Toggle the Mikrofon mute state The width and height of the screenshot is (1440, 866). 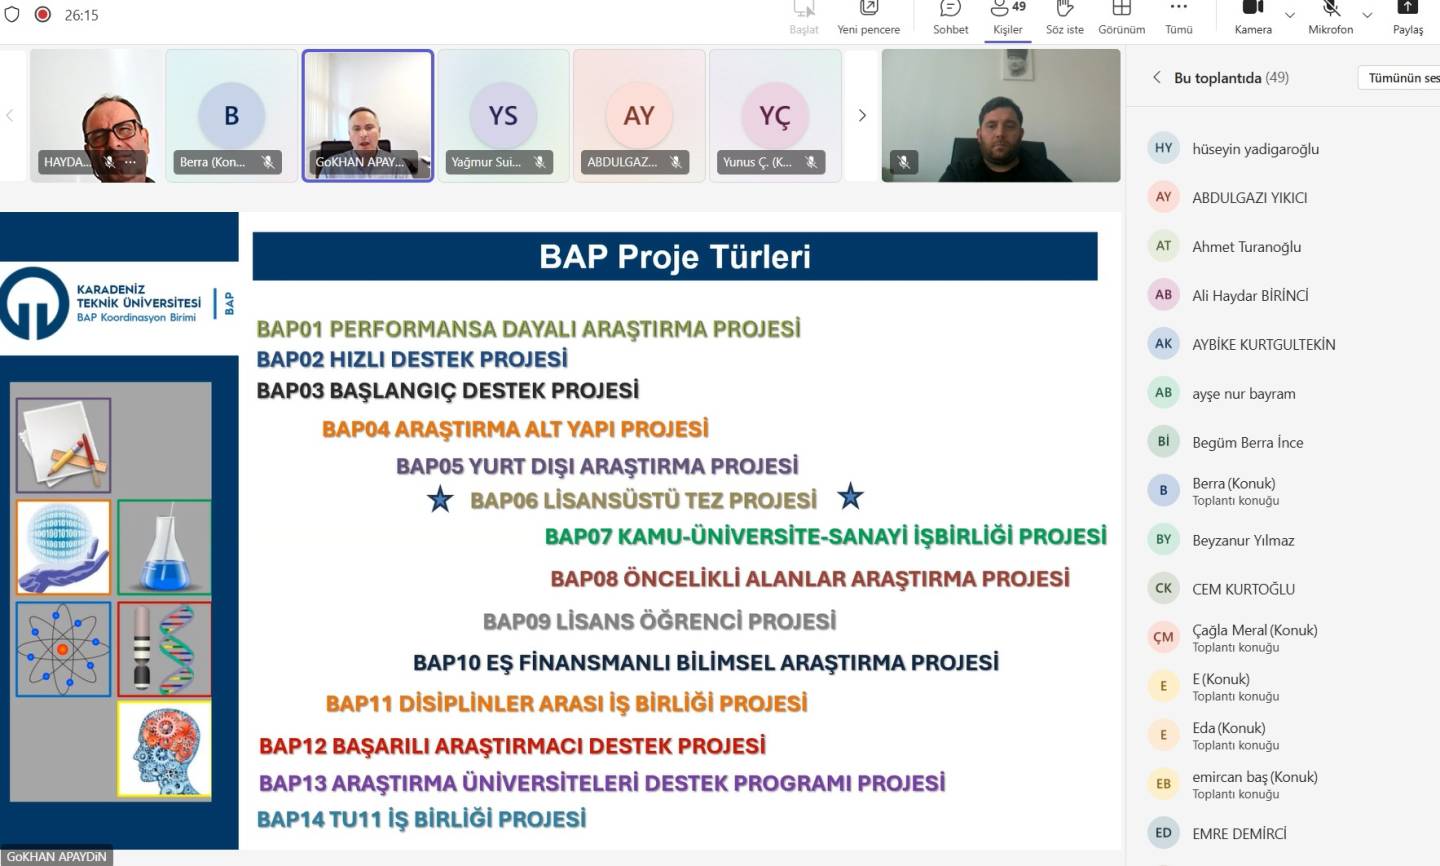(x=1330, y=12)
